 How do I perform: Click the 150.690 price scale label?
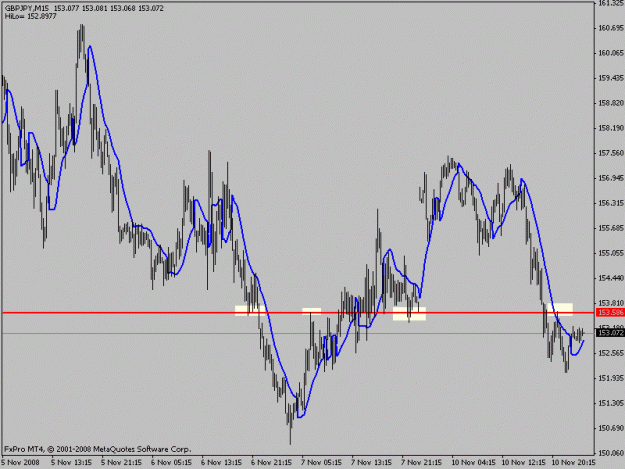[x=611, y=428]
